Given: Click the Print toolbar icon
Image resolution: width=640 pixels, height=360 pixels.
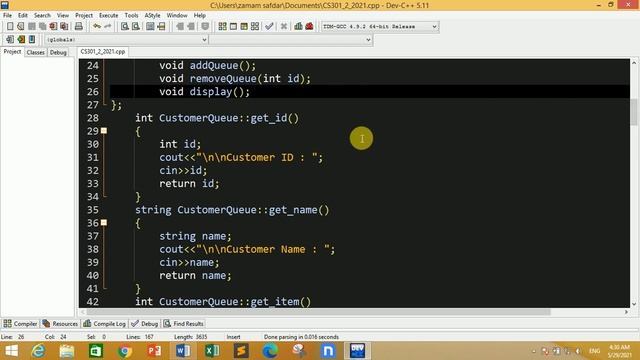Looking at the screenshot, I should 79,27.
